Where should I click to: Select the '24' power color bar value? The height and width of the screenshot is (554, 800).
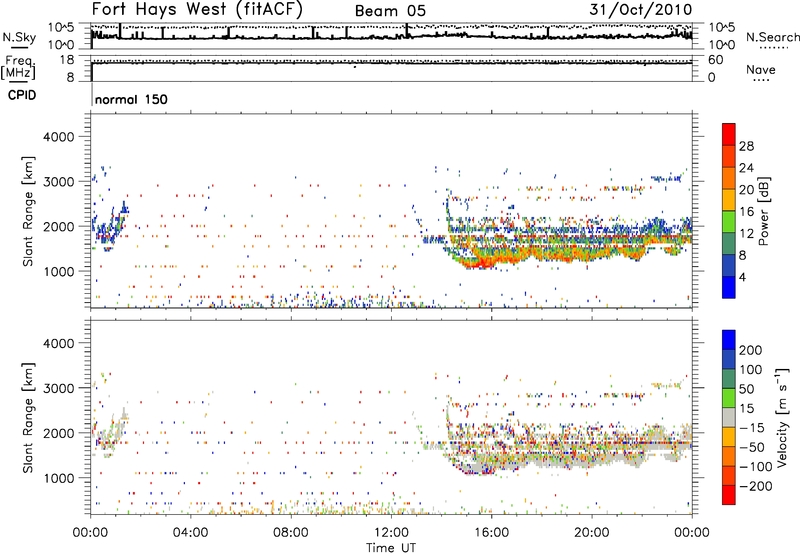tap(746, 168)
